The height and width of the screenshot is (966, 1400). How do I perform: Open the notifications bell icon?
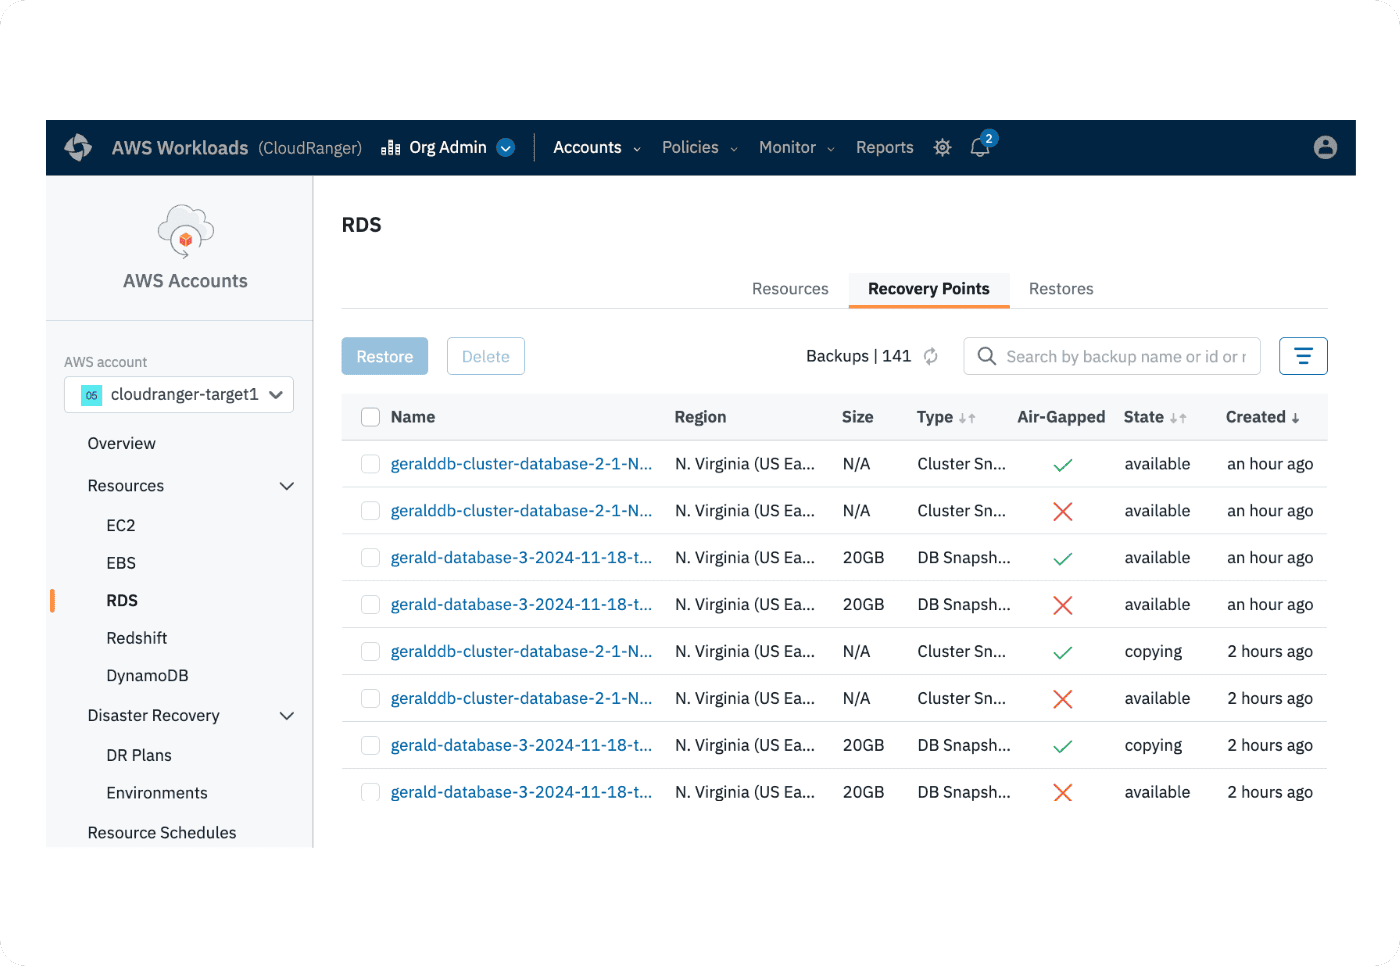click(x=980, y=148)
